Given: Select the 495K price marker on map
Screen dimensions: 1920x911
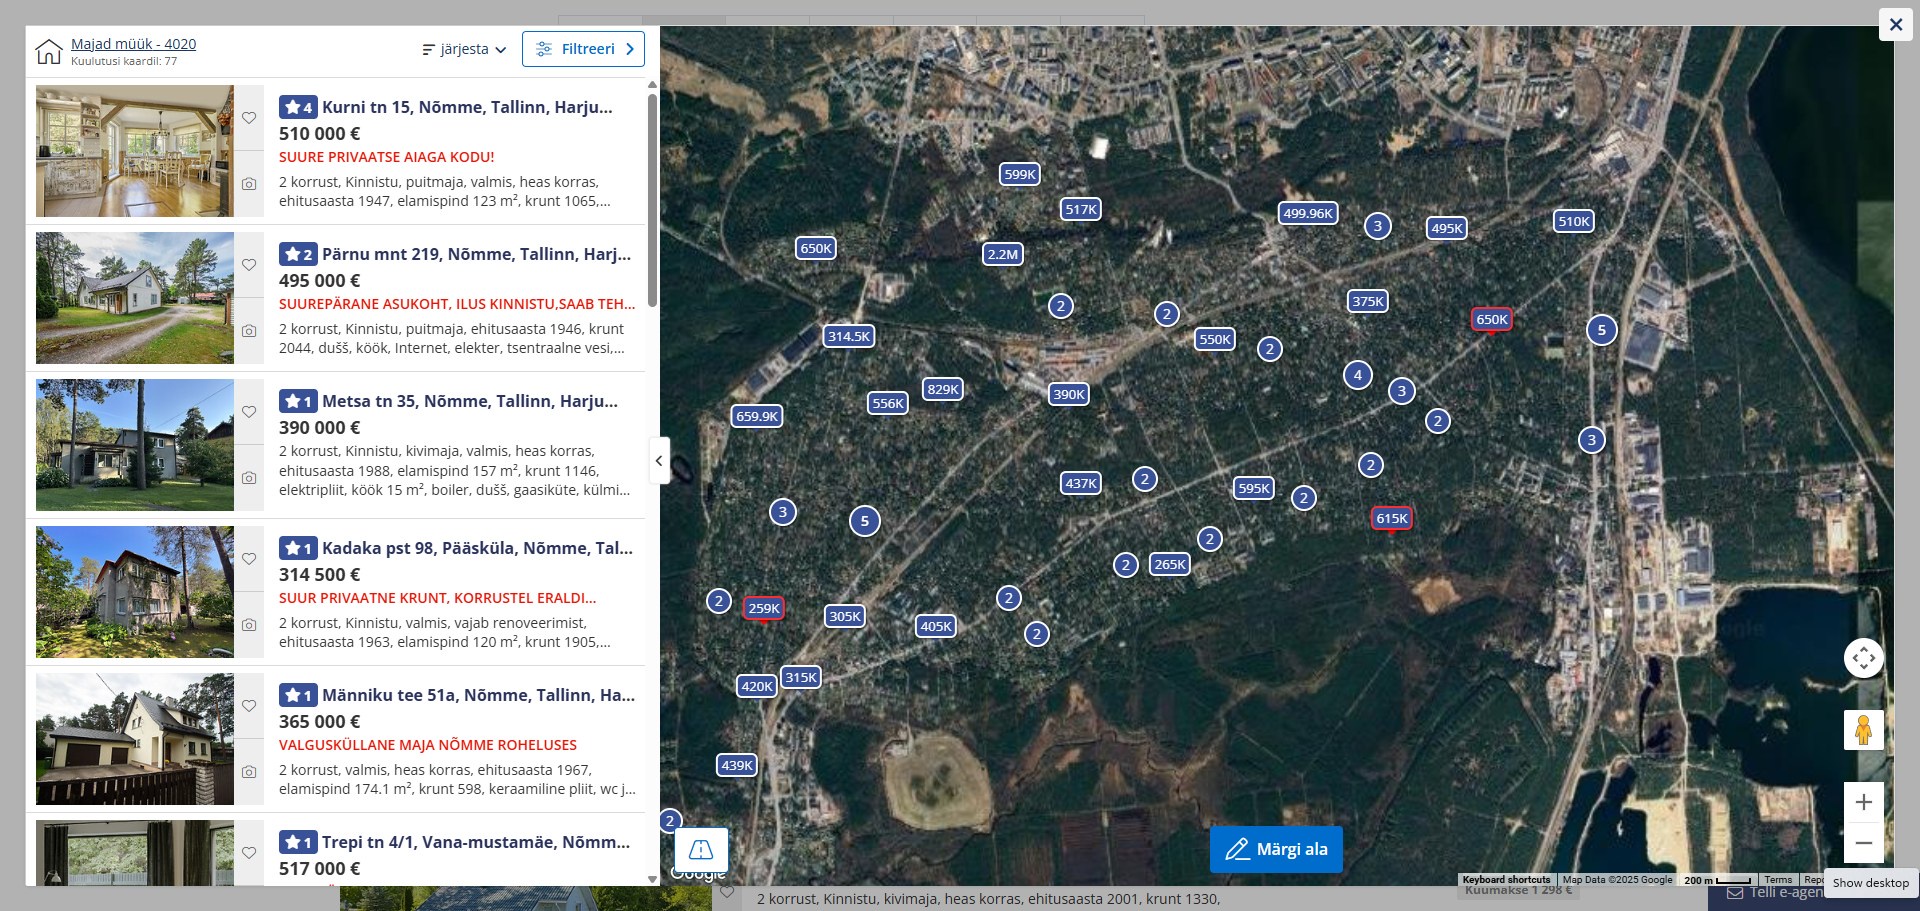Looking at the screenshot, I should (1447, 228).
